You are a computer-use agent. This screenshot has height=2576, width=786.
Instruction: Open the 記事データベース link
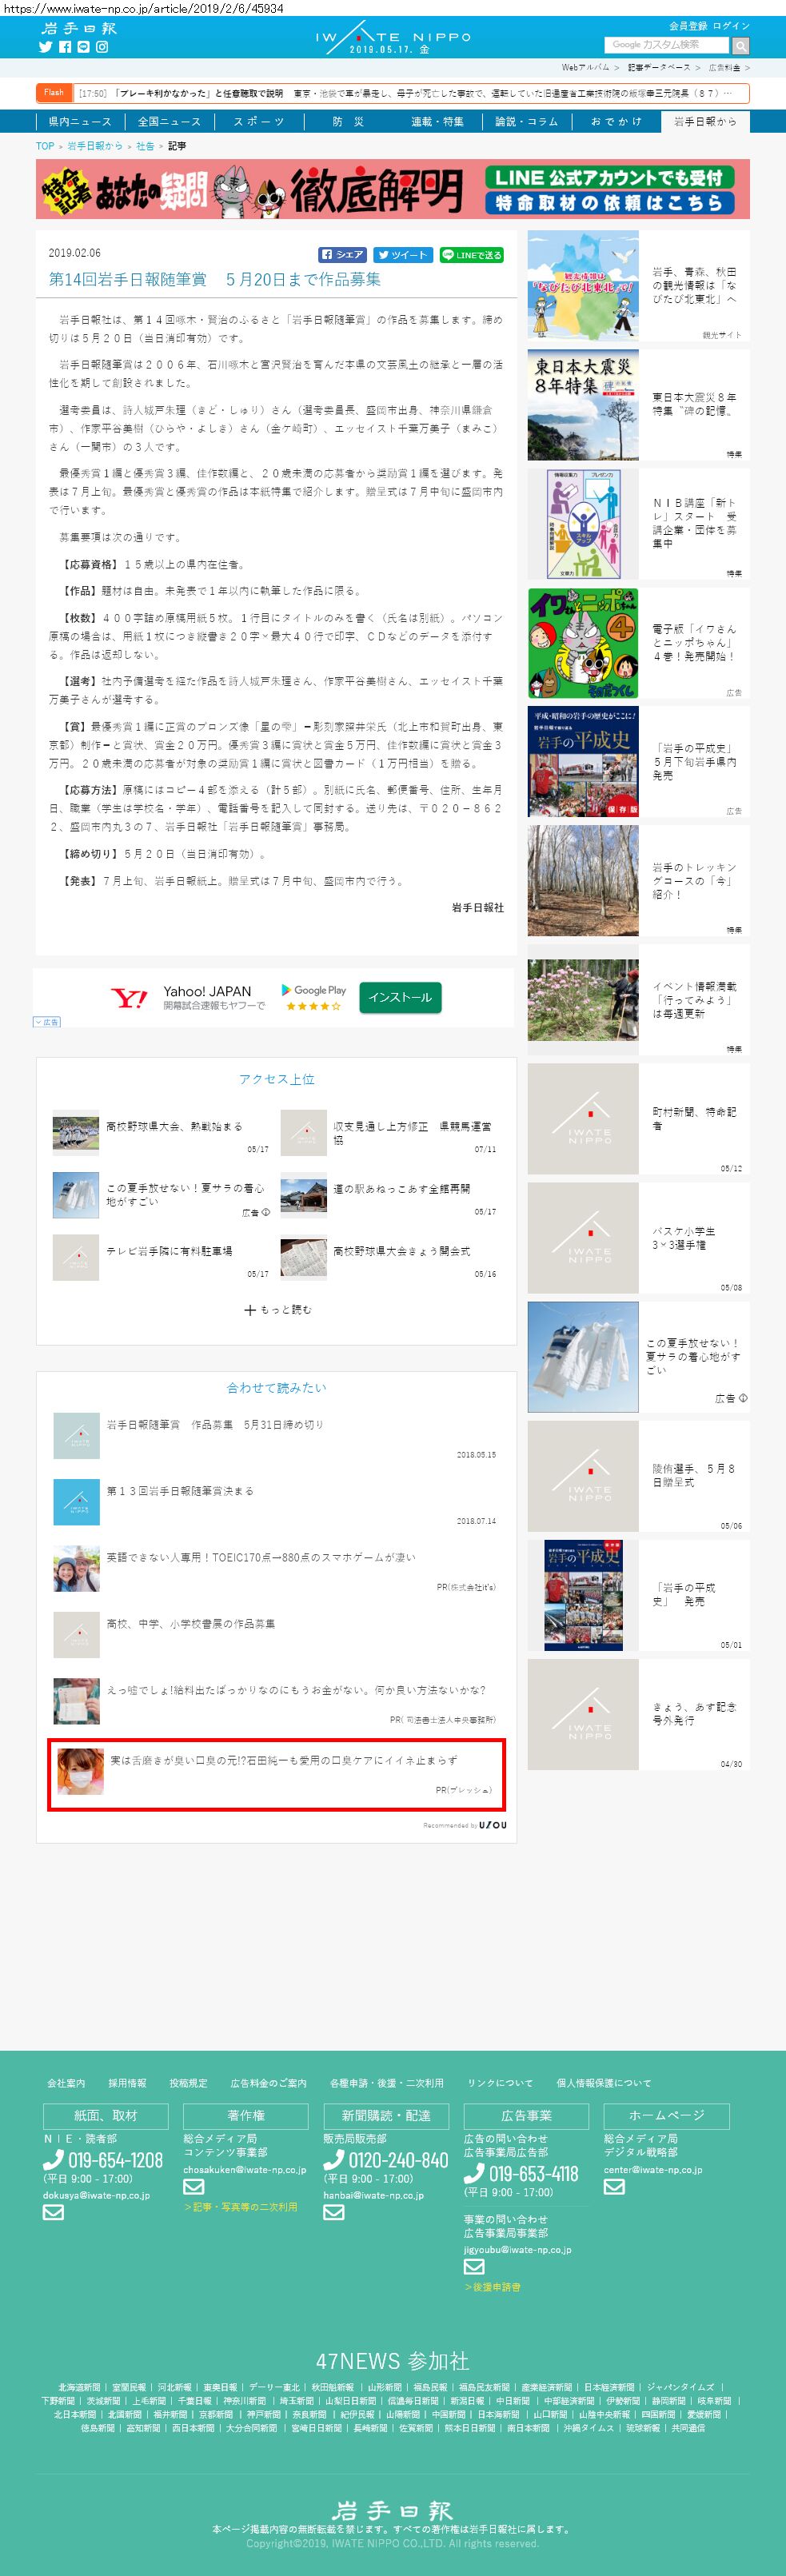point(659,68)
